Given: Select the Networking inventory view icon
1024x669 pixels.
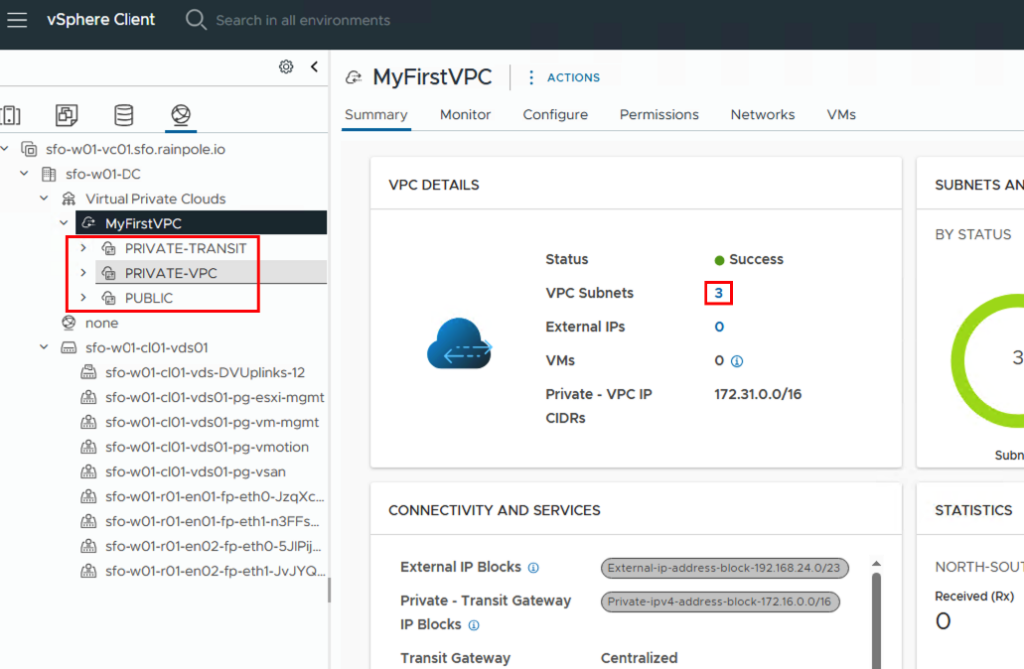Looking at the screenshot, I should [180, 115].
